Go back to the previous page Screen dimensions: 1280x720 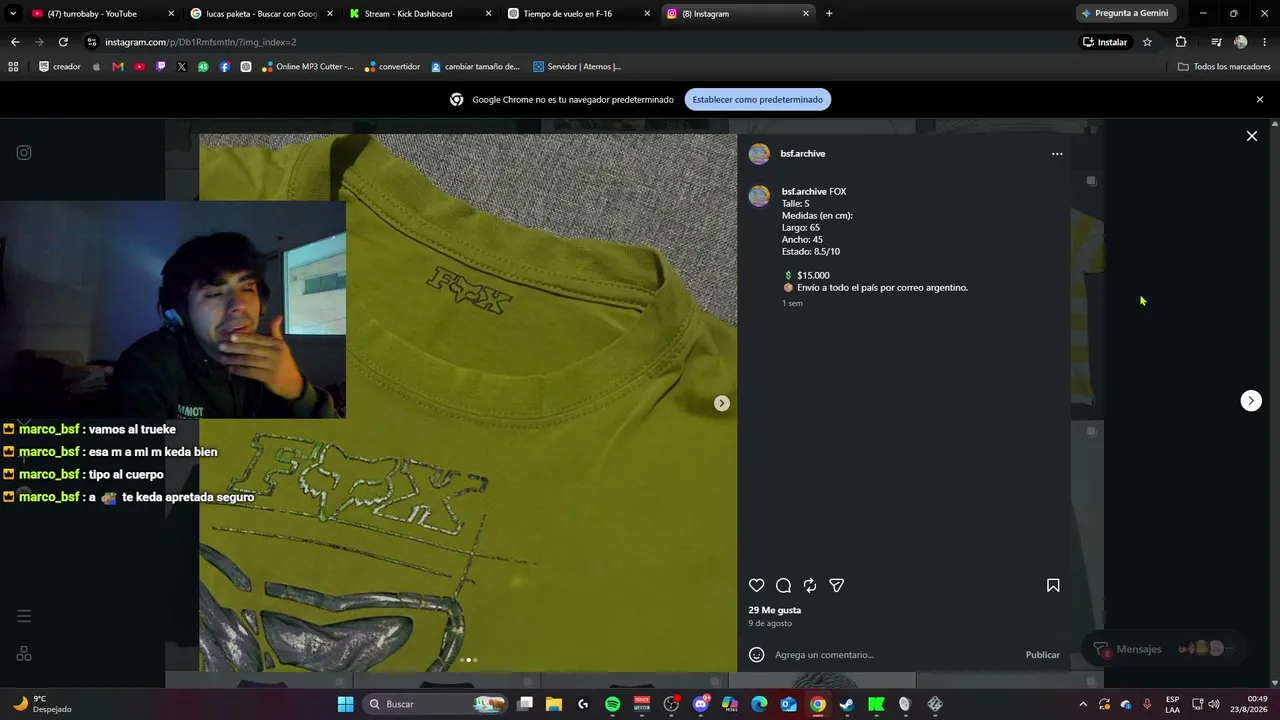(15, 42)
